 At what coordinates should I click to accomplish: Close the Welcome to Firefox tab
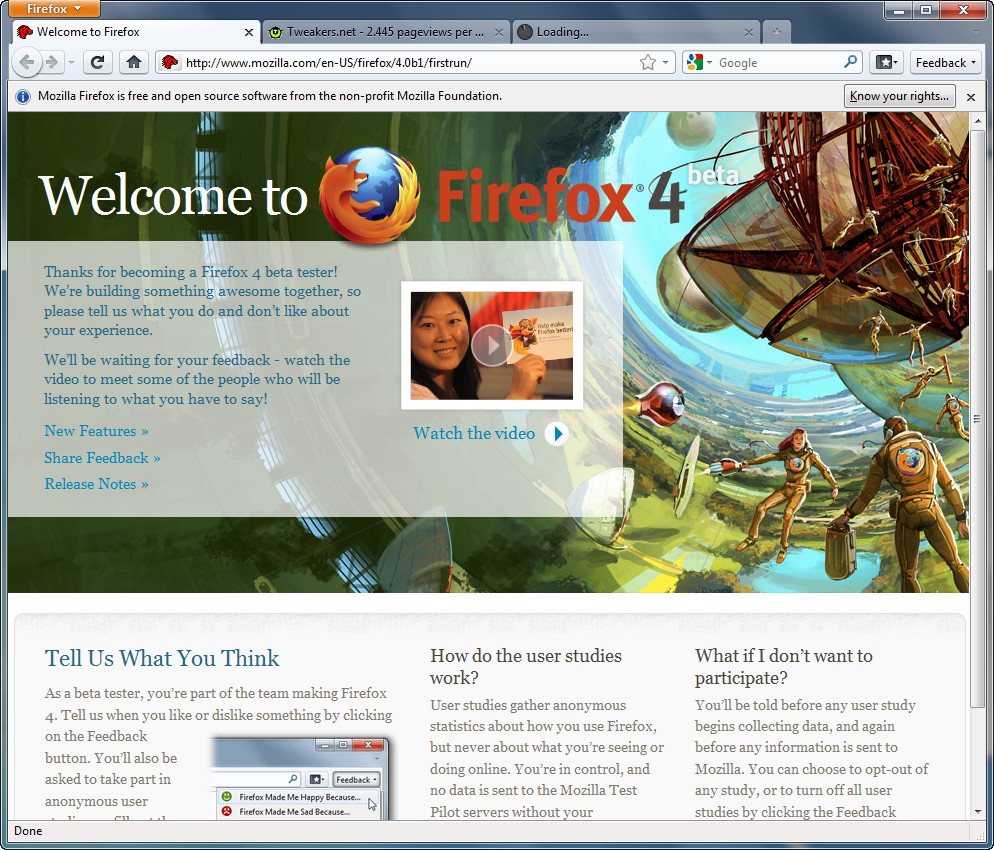(x=248, y=32)
